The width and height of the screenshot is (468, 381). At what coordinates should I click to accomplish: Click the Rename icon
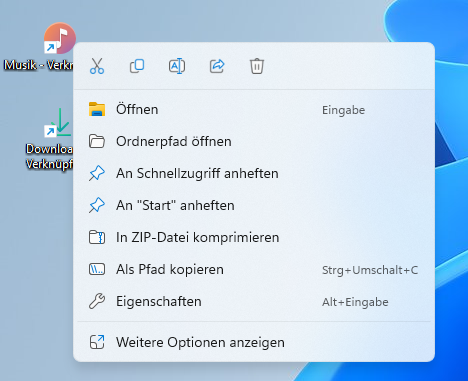(x=177, y=66)
